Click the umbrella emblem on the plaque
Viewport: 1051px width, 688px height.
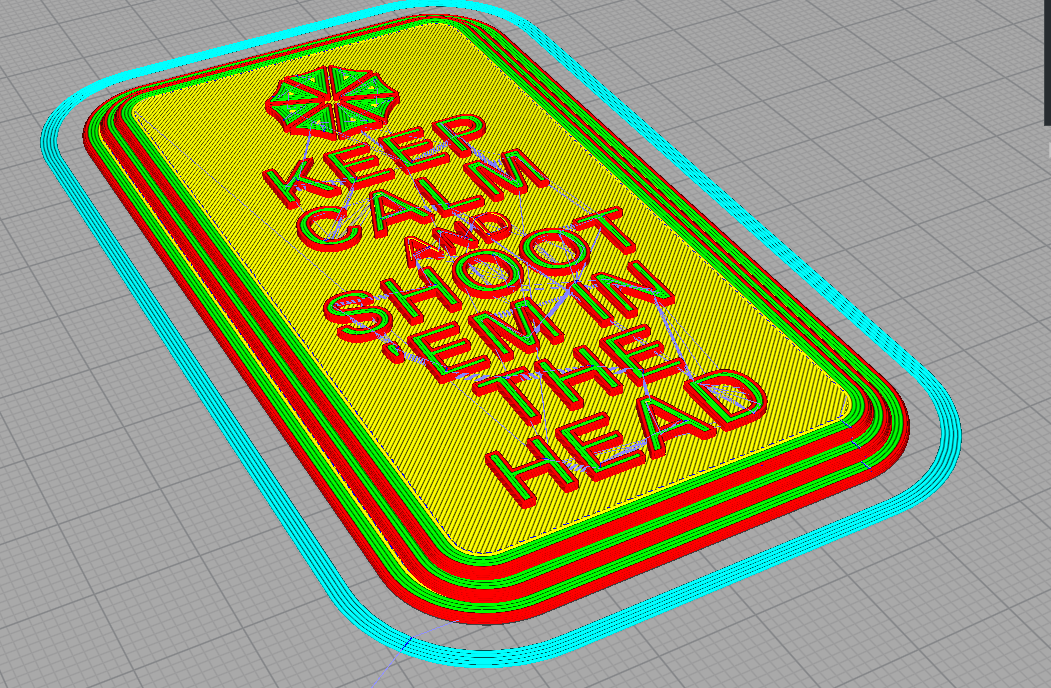pos(332,101)
